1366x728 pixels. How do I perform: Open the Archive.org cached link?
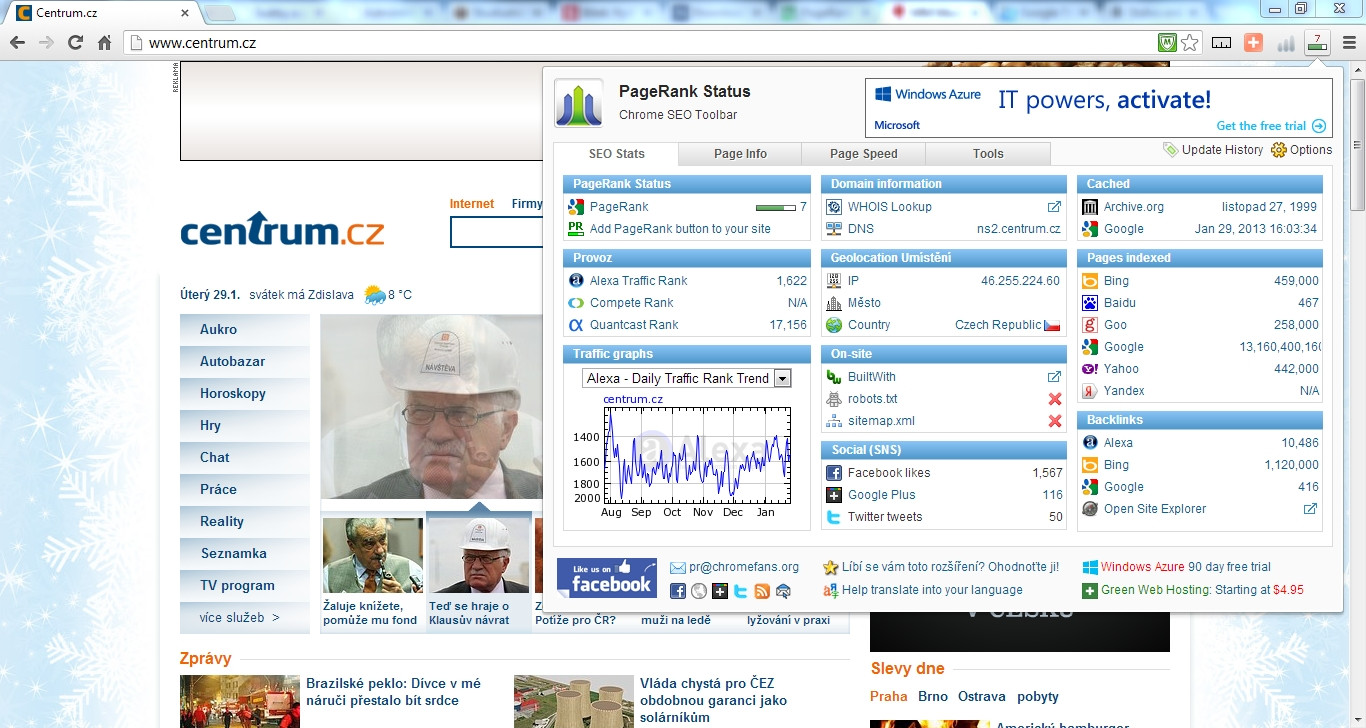click(x=1134, y=207)
